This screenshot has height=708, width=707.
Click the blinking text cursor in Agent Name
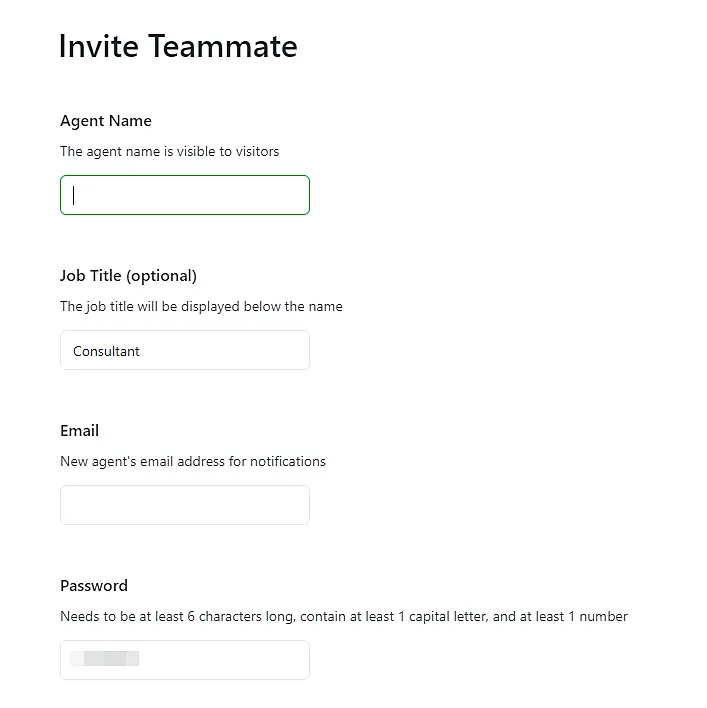click(x=74, y=196)
